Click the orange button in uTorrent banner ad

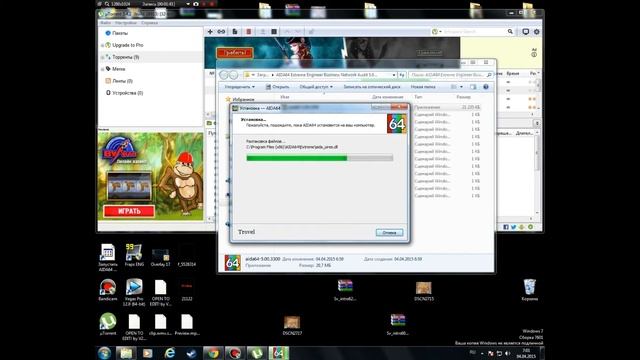235,53
